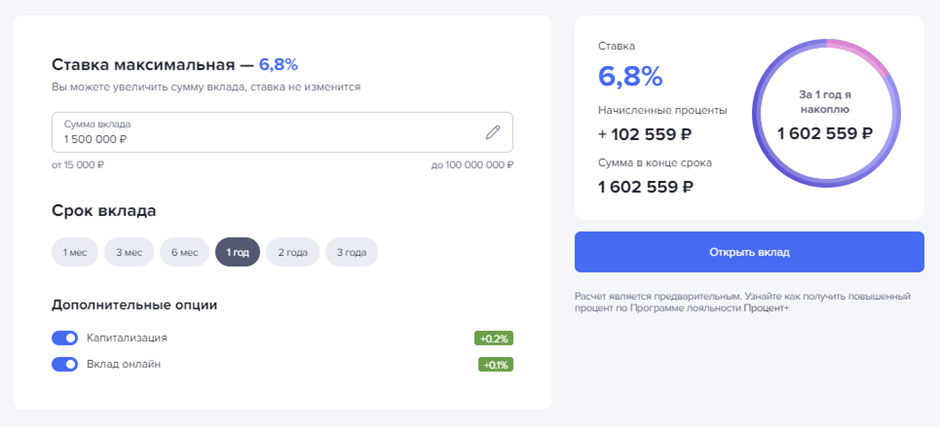
Task: Click the Дополнительные опции heading
Action: [134, 305]
